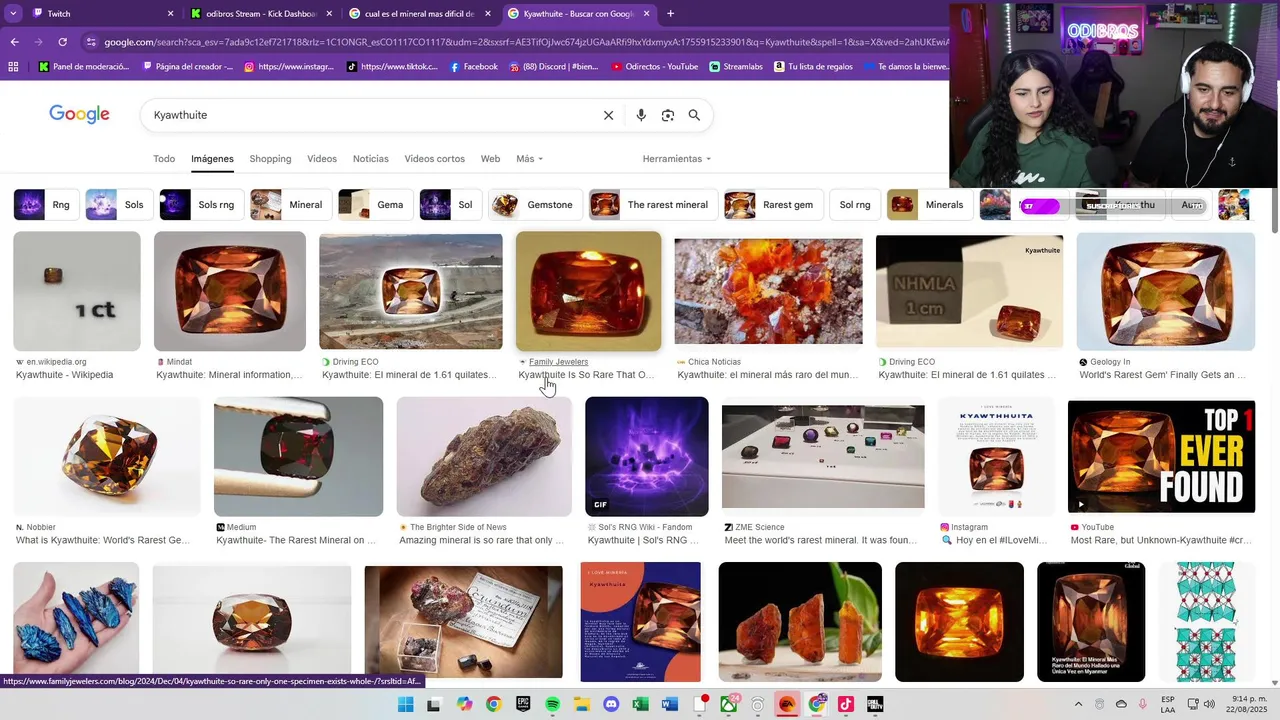Switch to the Todo results tab
This screenshot has height=720, width=1280.
[164, 159]
